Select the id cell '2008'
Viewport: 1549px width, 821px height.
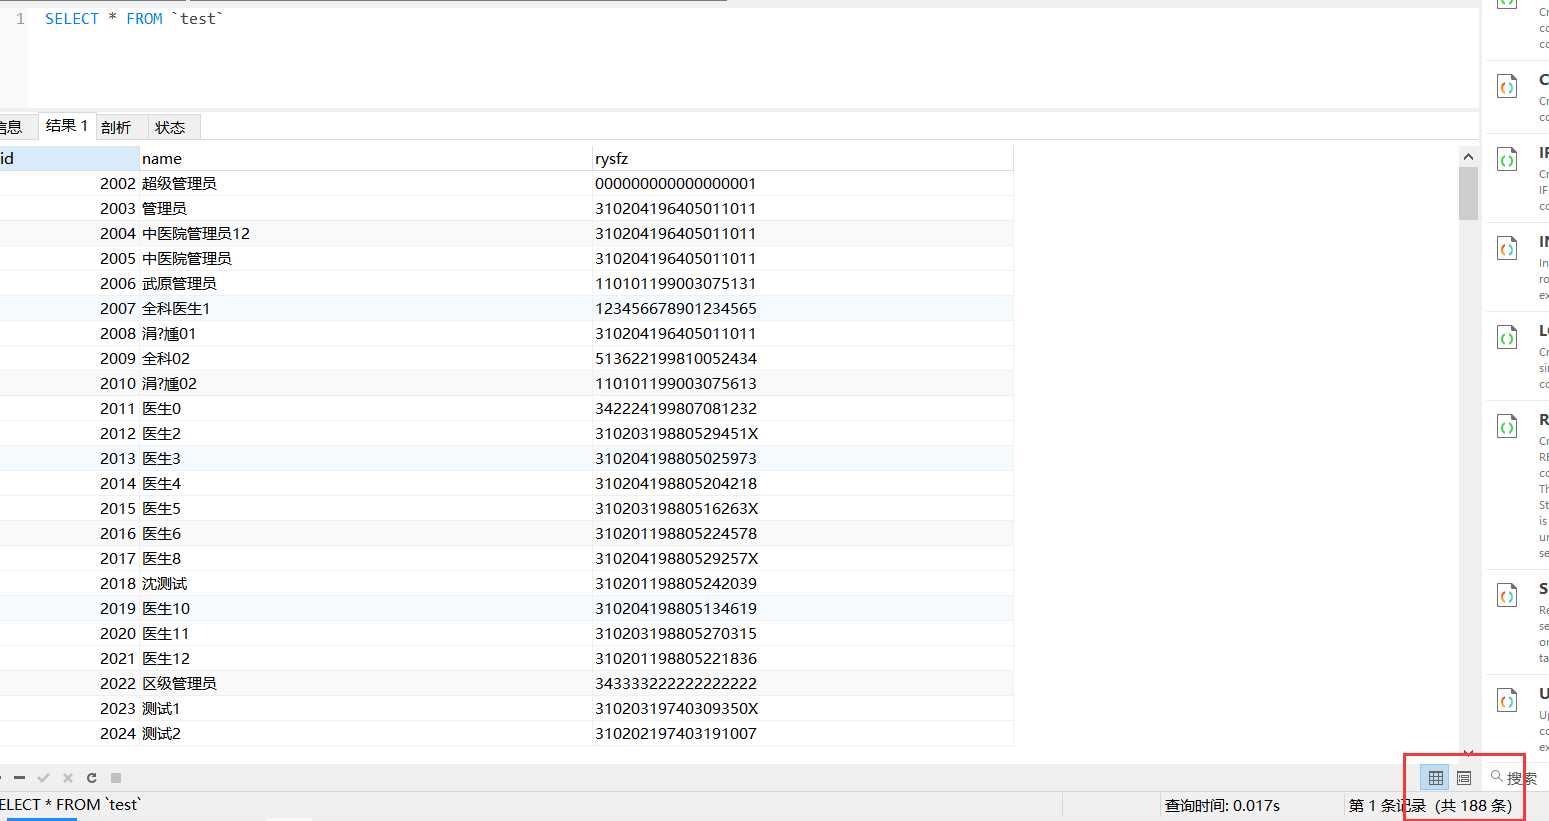point(69,333)
